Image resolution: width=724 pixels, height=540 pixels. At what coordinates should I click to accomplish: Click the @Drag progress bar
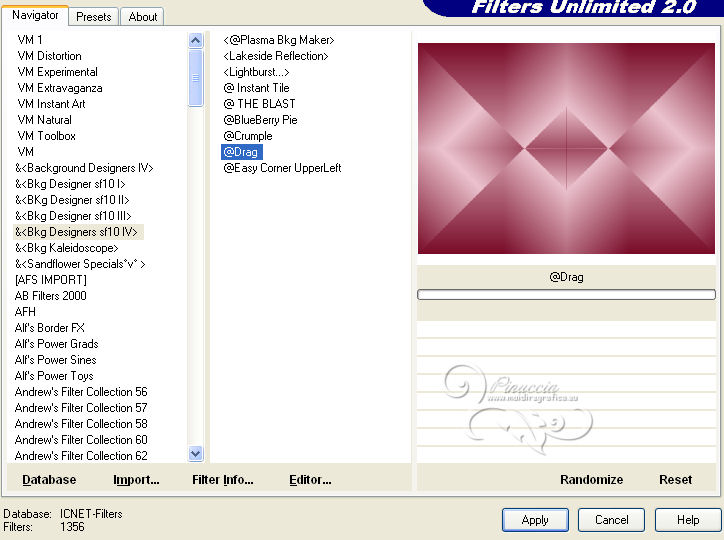566,294
